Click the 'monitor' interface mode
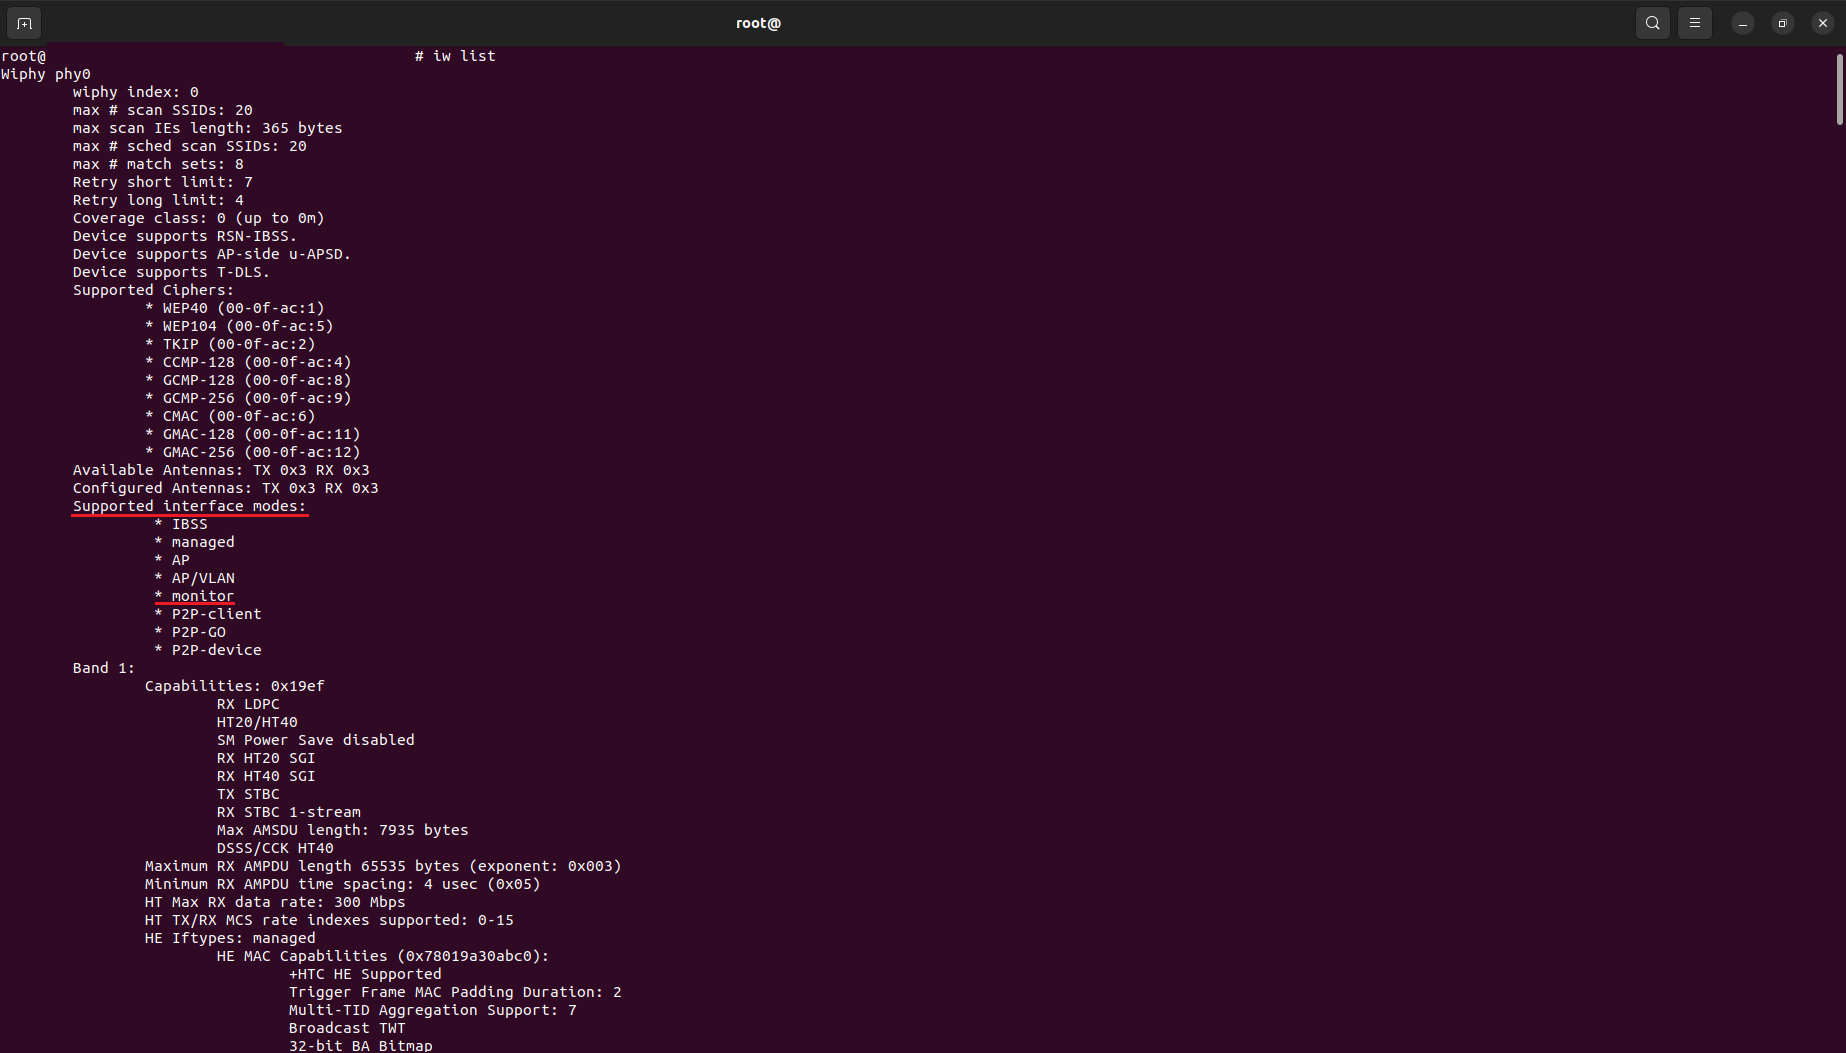The width and height of the screenshot is (1846, 1053). click(x=194, y=596)
